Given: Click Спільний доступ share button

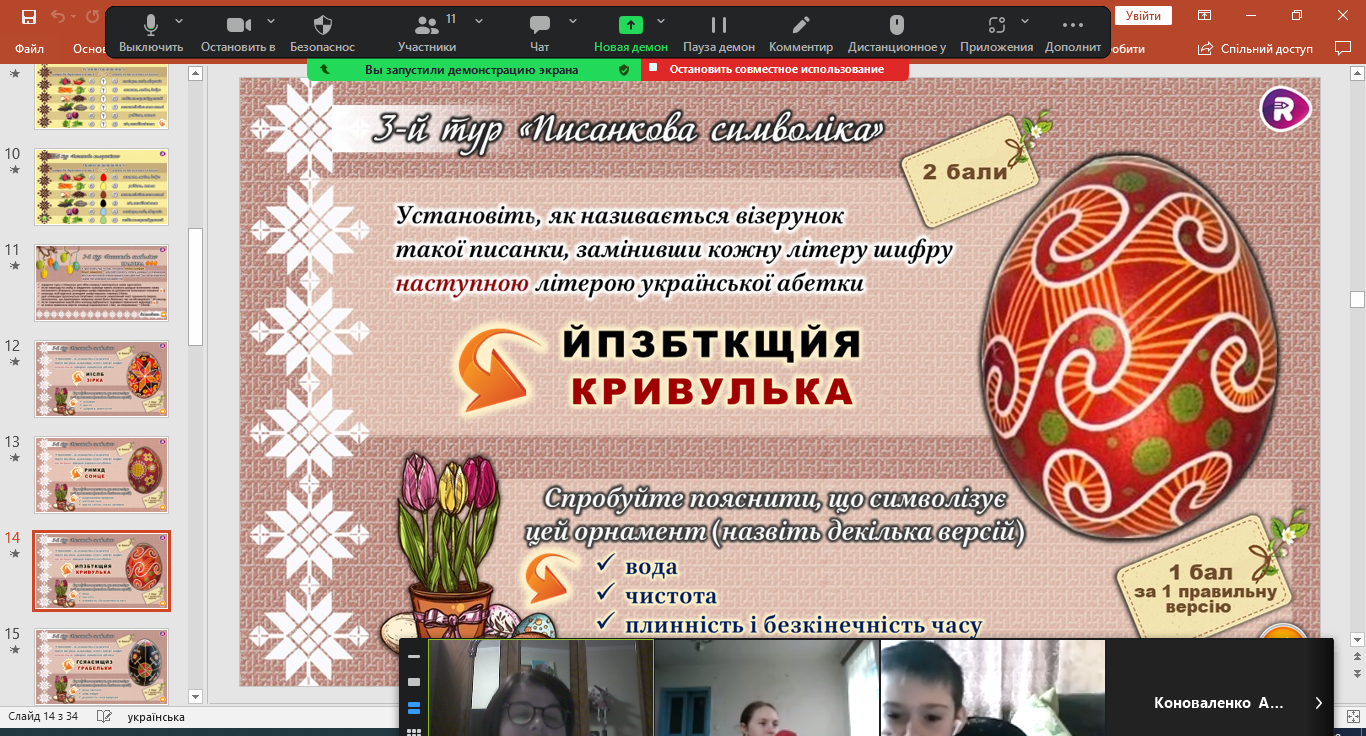Looking at the screenshot, I should (1255, 48).
